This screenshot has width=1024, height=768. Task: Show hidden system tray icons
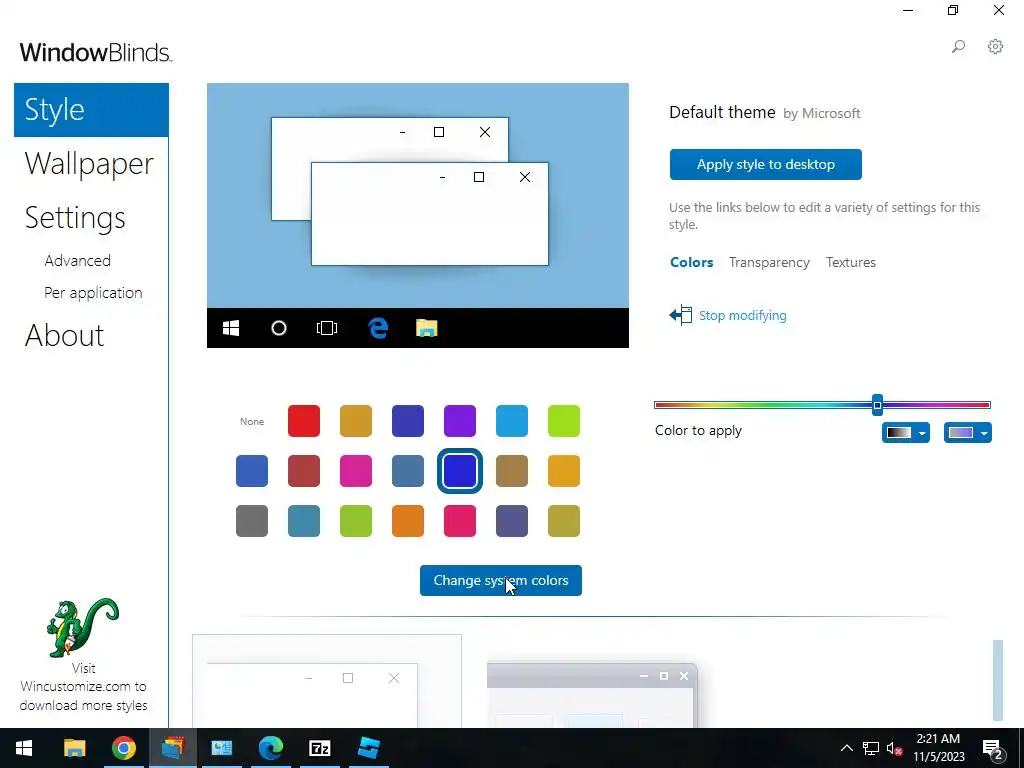(x=846, y=748)
